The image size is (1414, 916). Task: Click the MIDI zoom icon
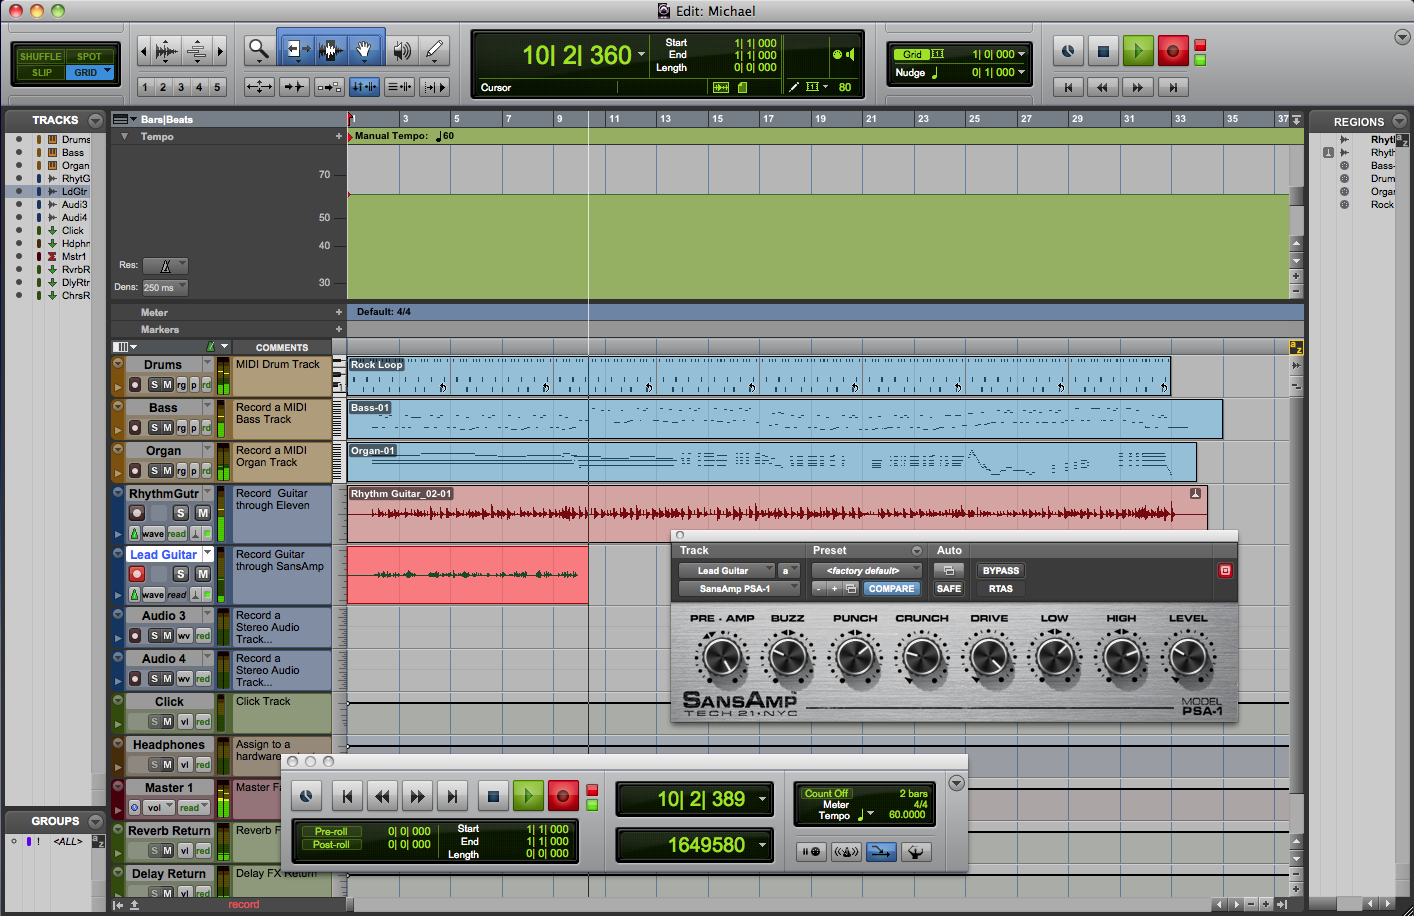click(x=197, y=50)
